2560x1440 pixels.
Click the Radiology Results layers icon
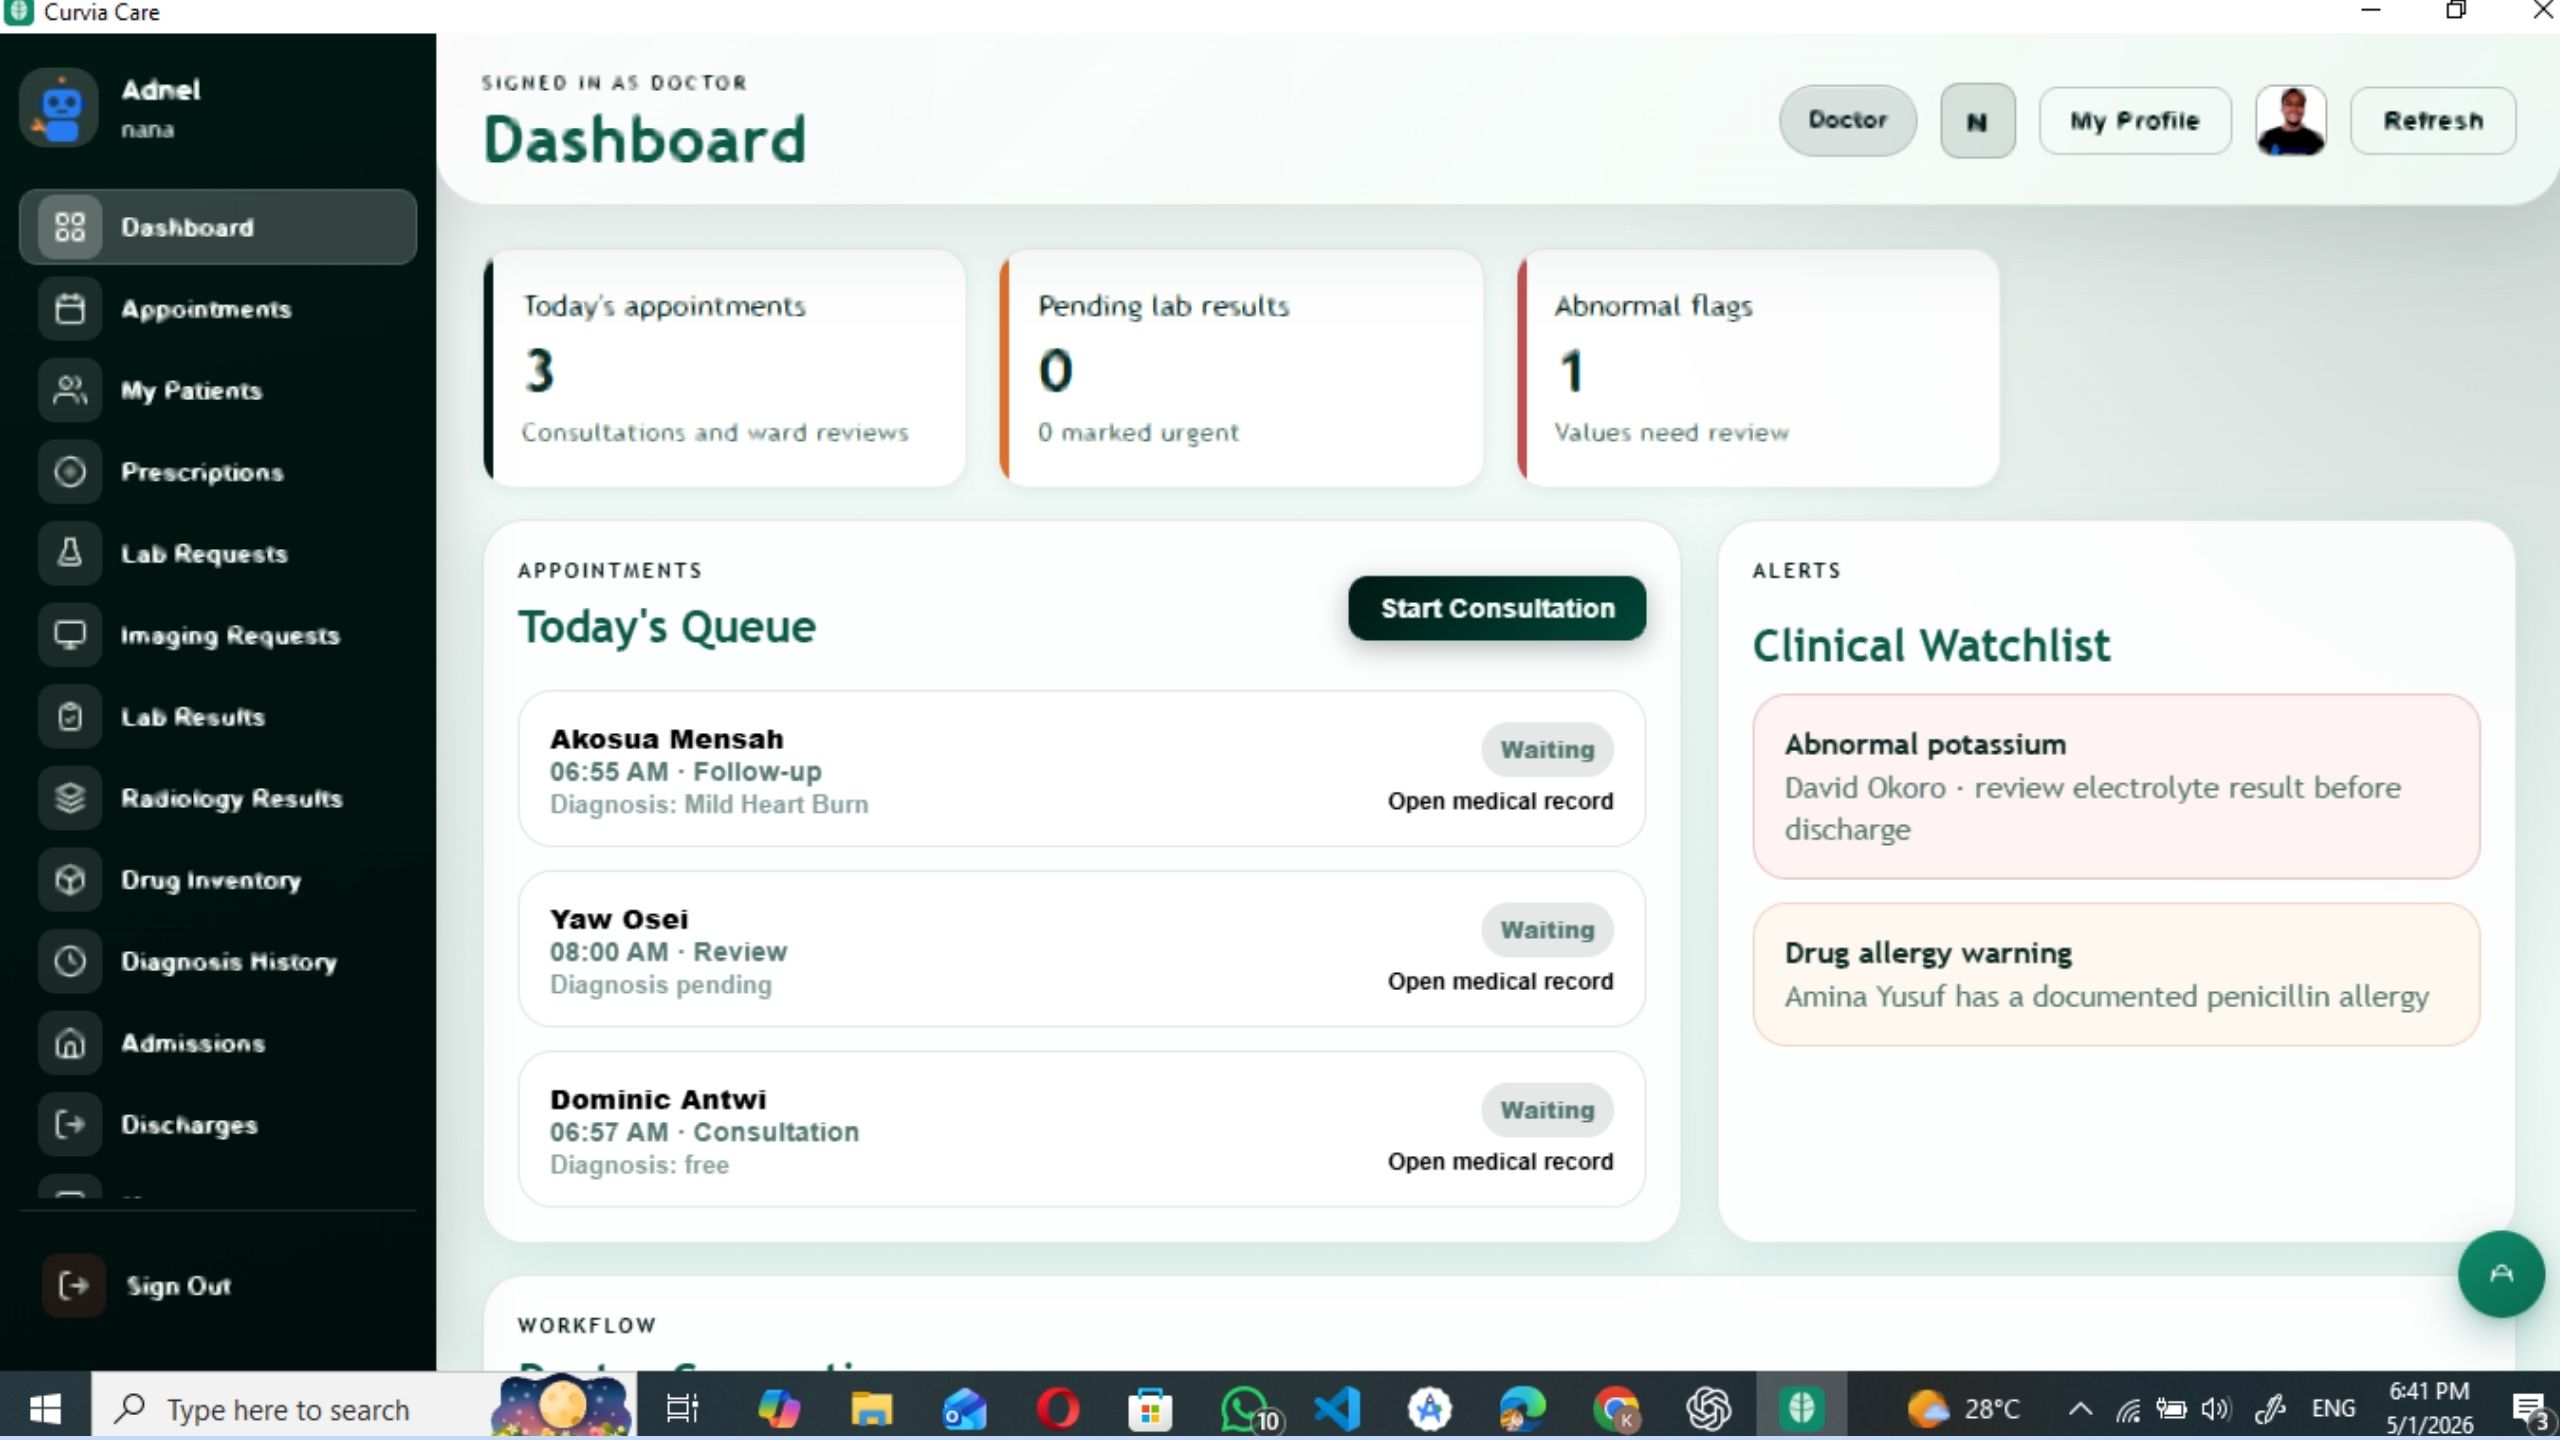click(x=70, y=798)
